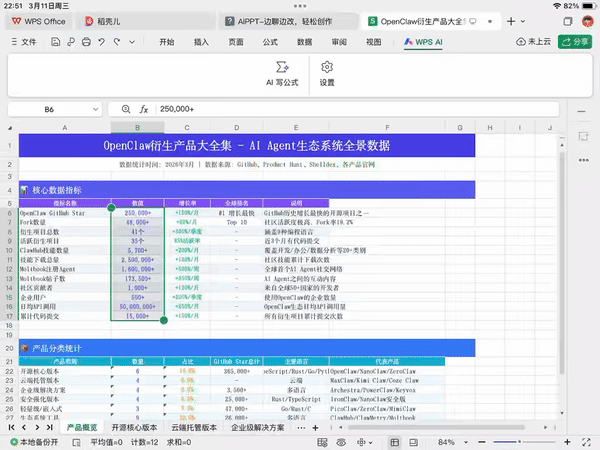Enter full screen mode icon
Screen dimensions: 600x450
coord(586,442)
